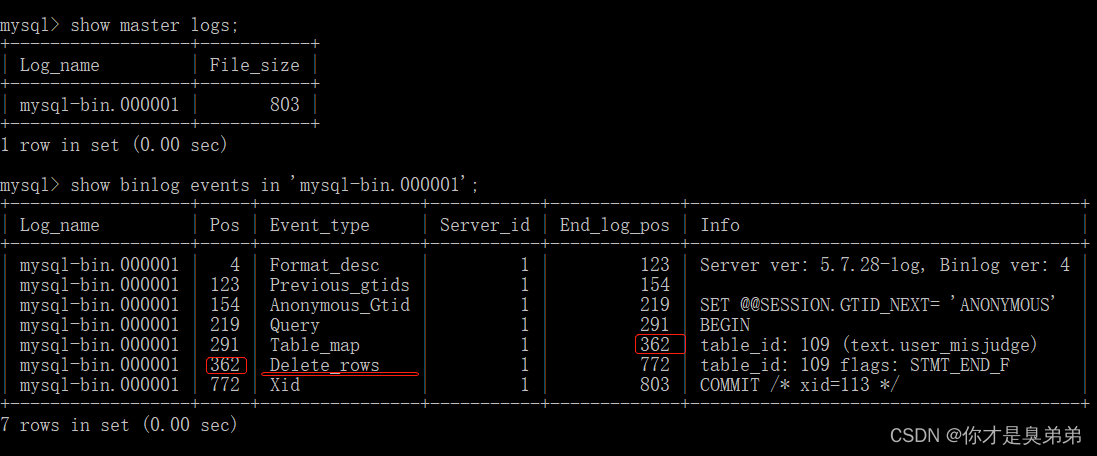Select Pos value 362 in the Delete_rows row

click(225, 365)
